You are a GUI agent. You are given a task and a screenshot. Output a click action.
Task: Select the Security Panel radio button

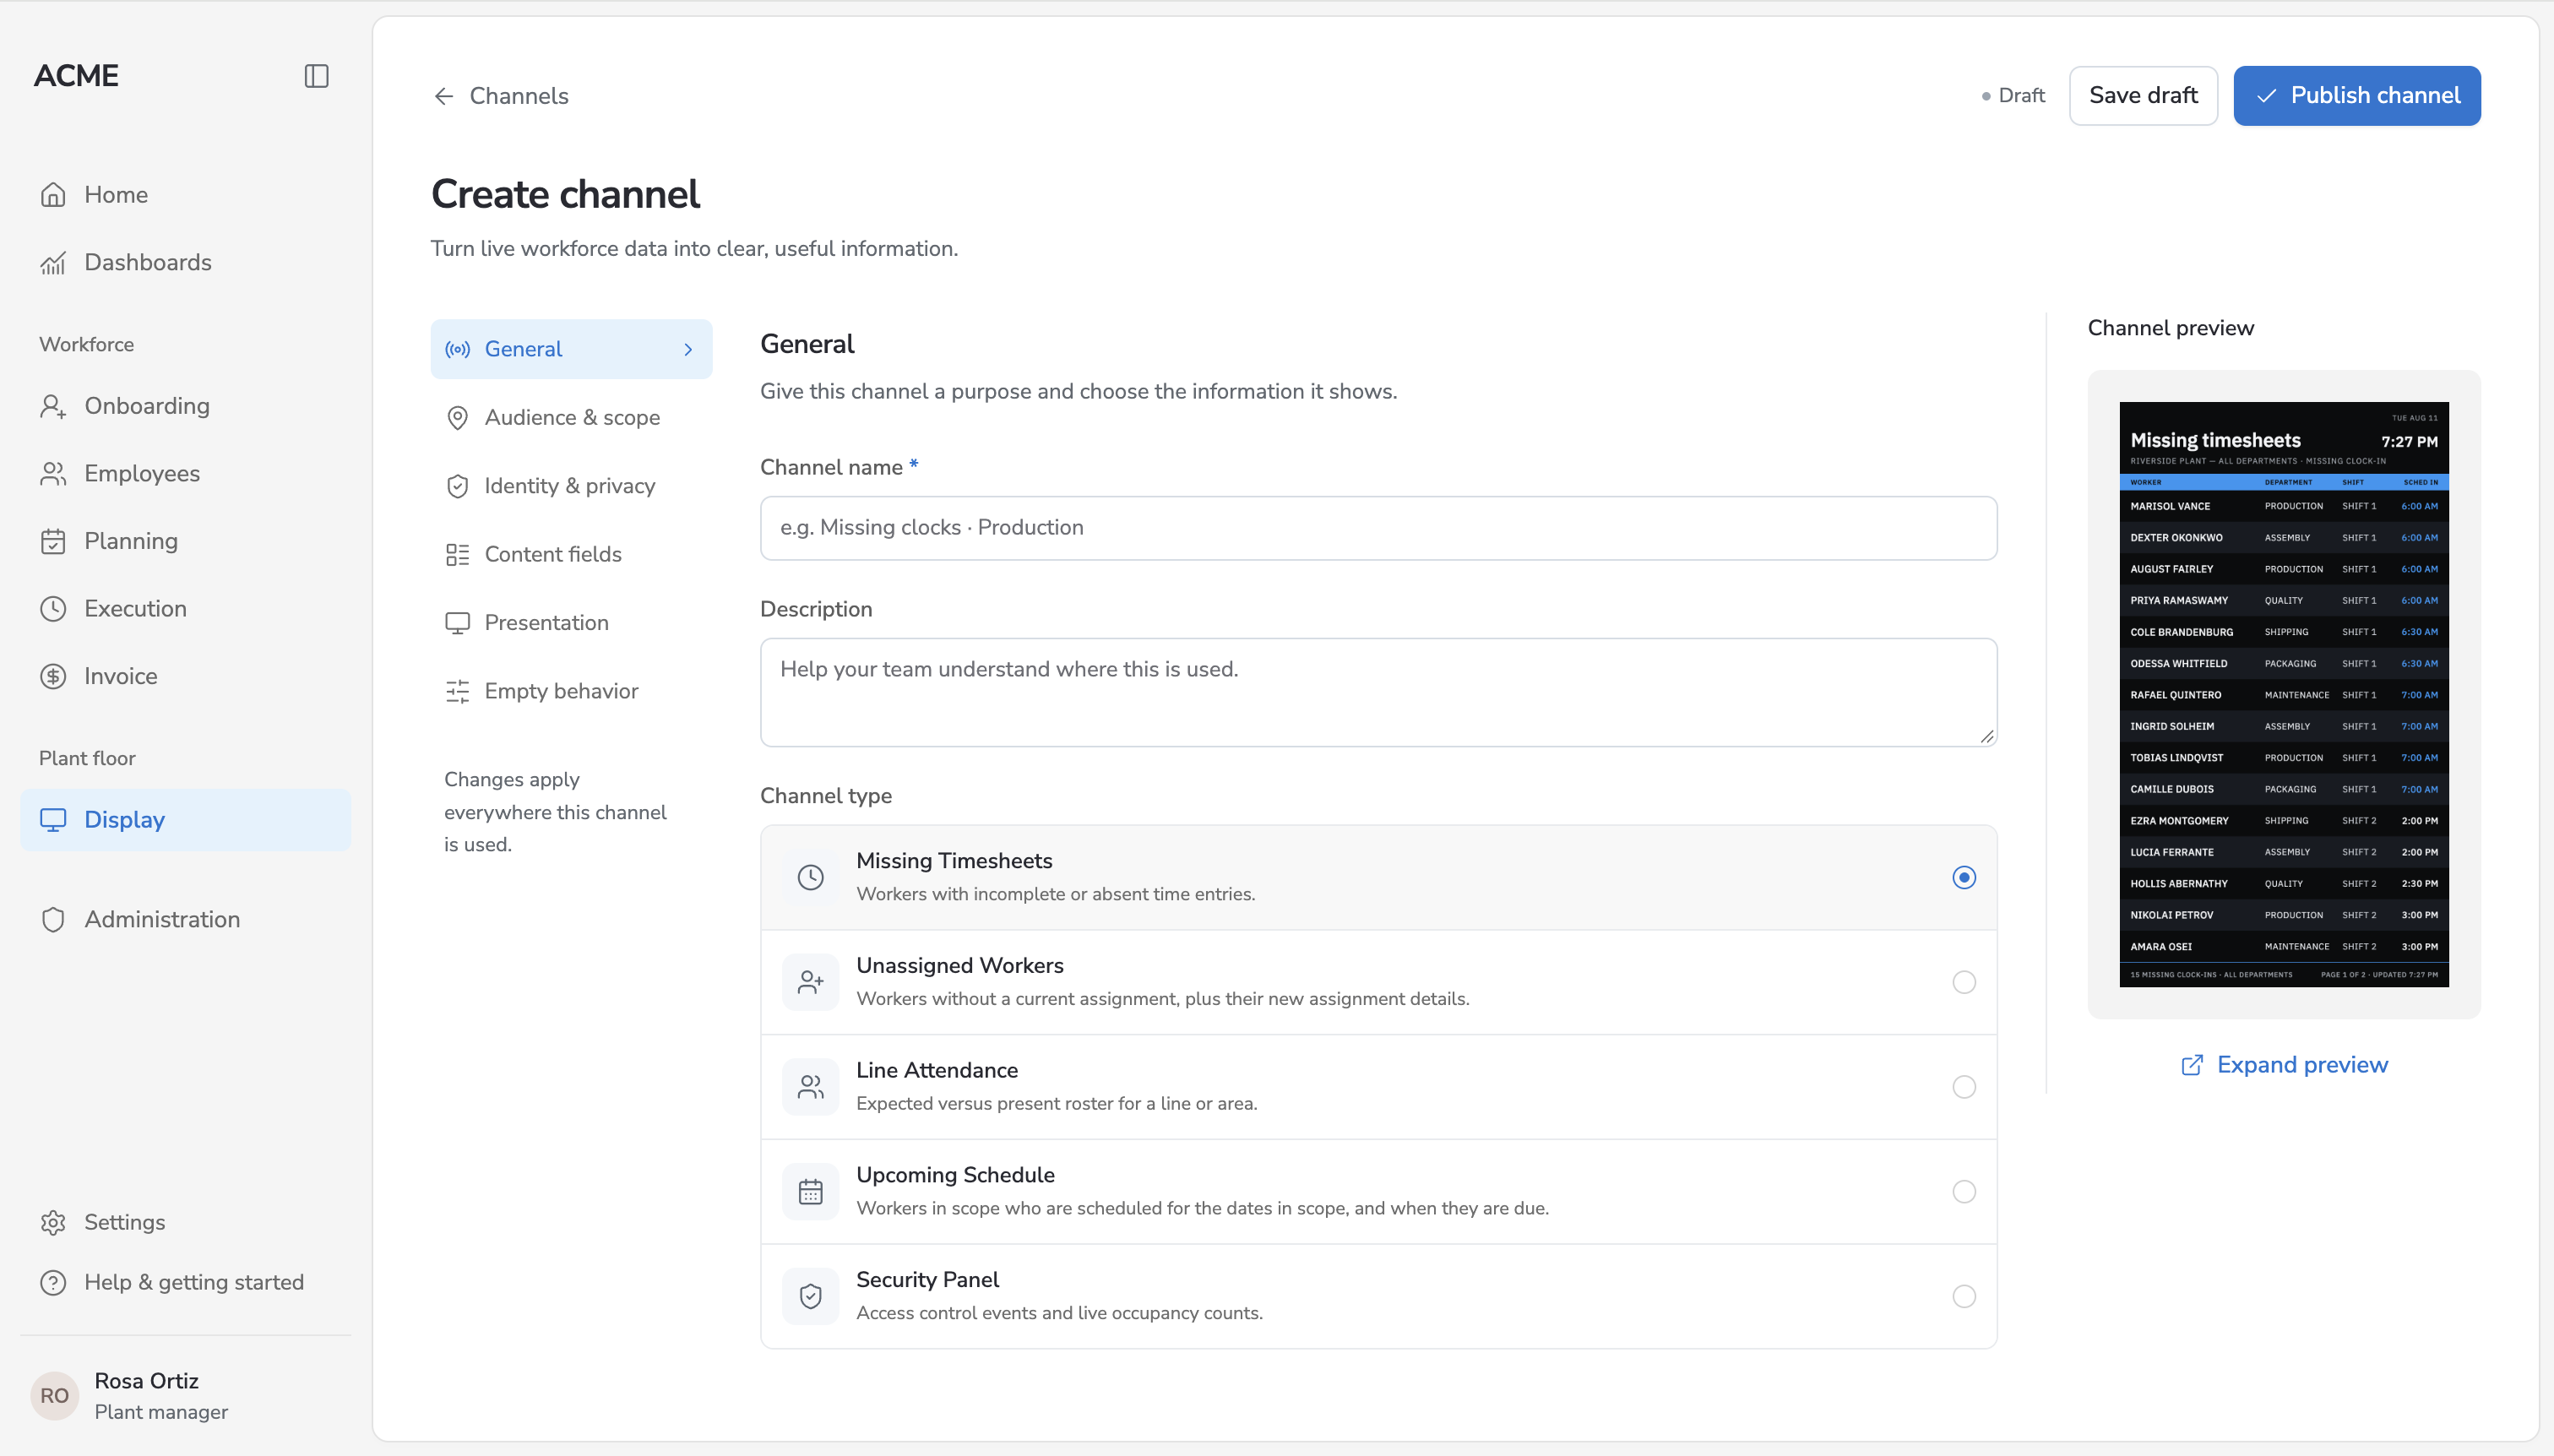pos(1964,1296)
